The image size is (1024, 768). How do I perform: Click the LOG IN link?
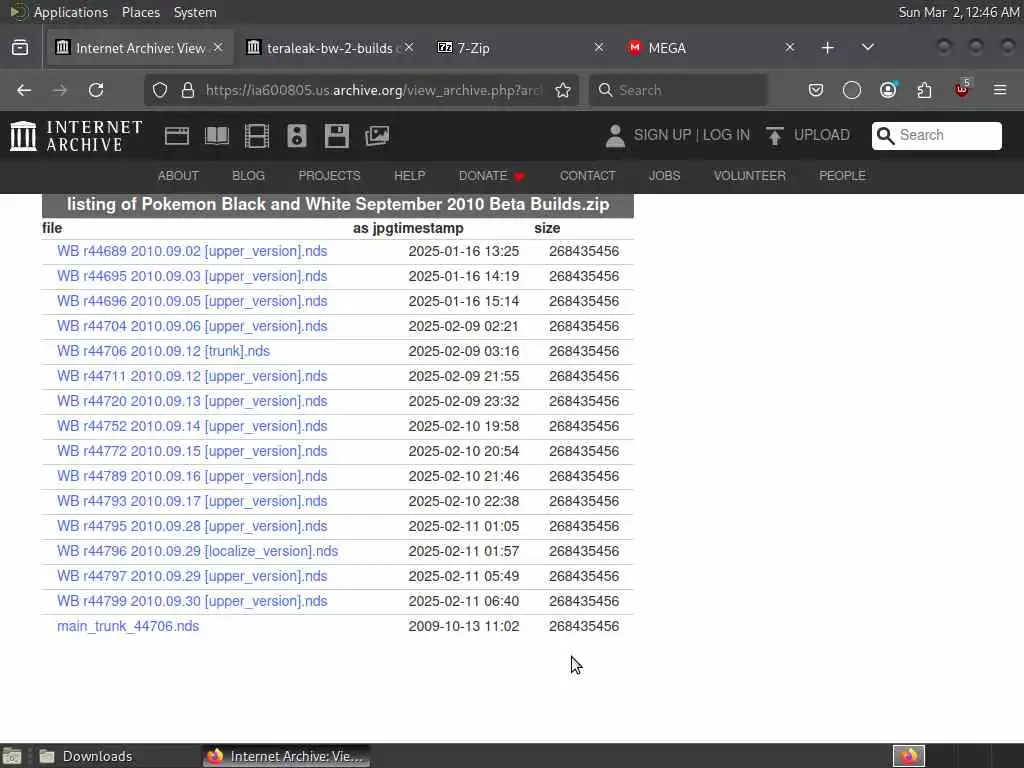pyautogui.click(x=726, y=135)
